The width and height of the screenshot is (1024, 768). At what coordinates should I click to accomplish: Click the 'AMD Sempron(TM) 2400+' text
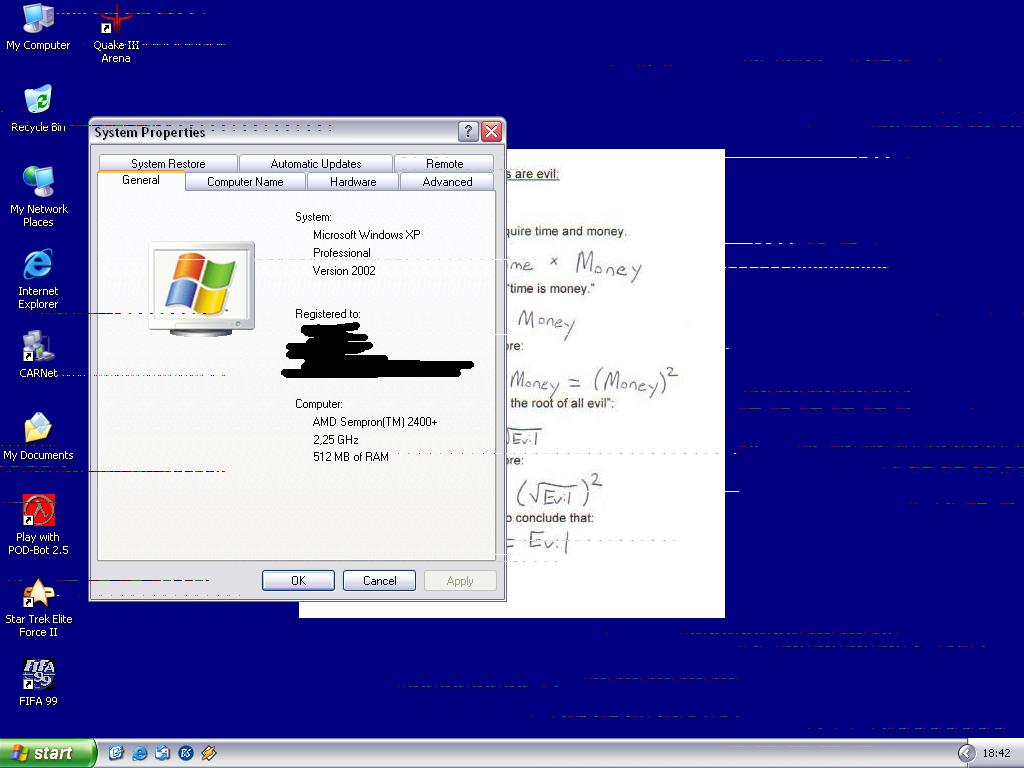click(x=375, y=422)
